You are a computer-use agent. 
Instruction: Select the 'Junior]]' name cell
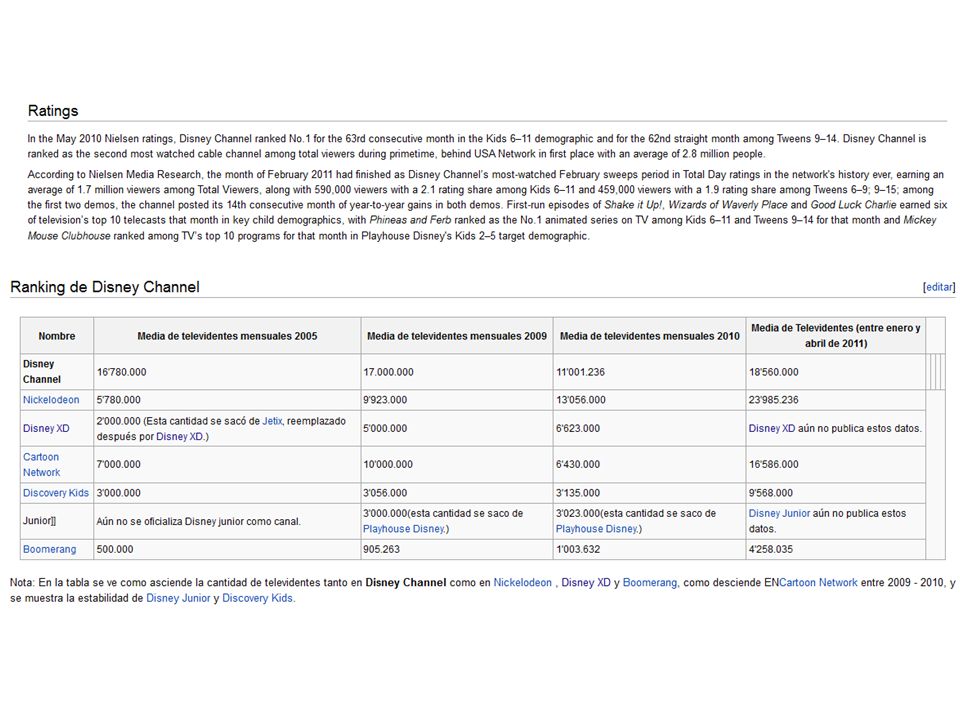(57, 521)
